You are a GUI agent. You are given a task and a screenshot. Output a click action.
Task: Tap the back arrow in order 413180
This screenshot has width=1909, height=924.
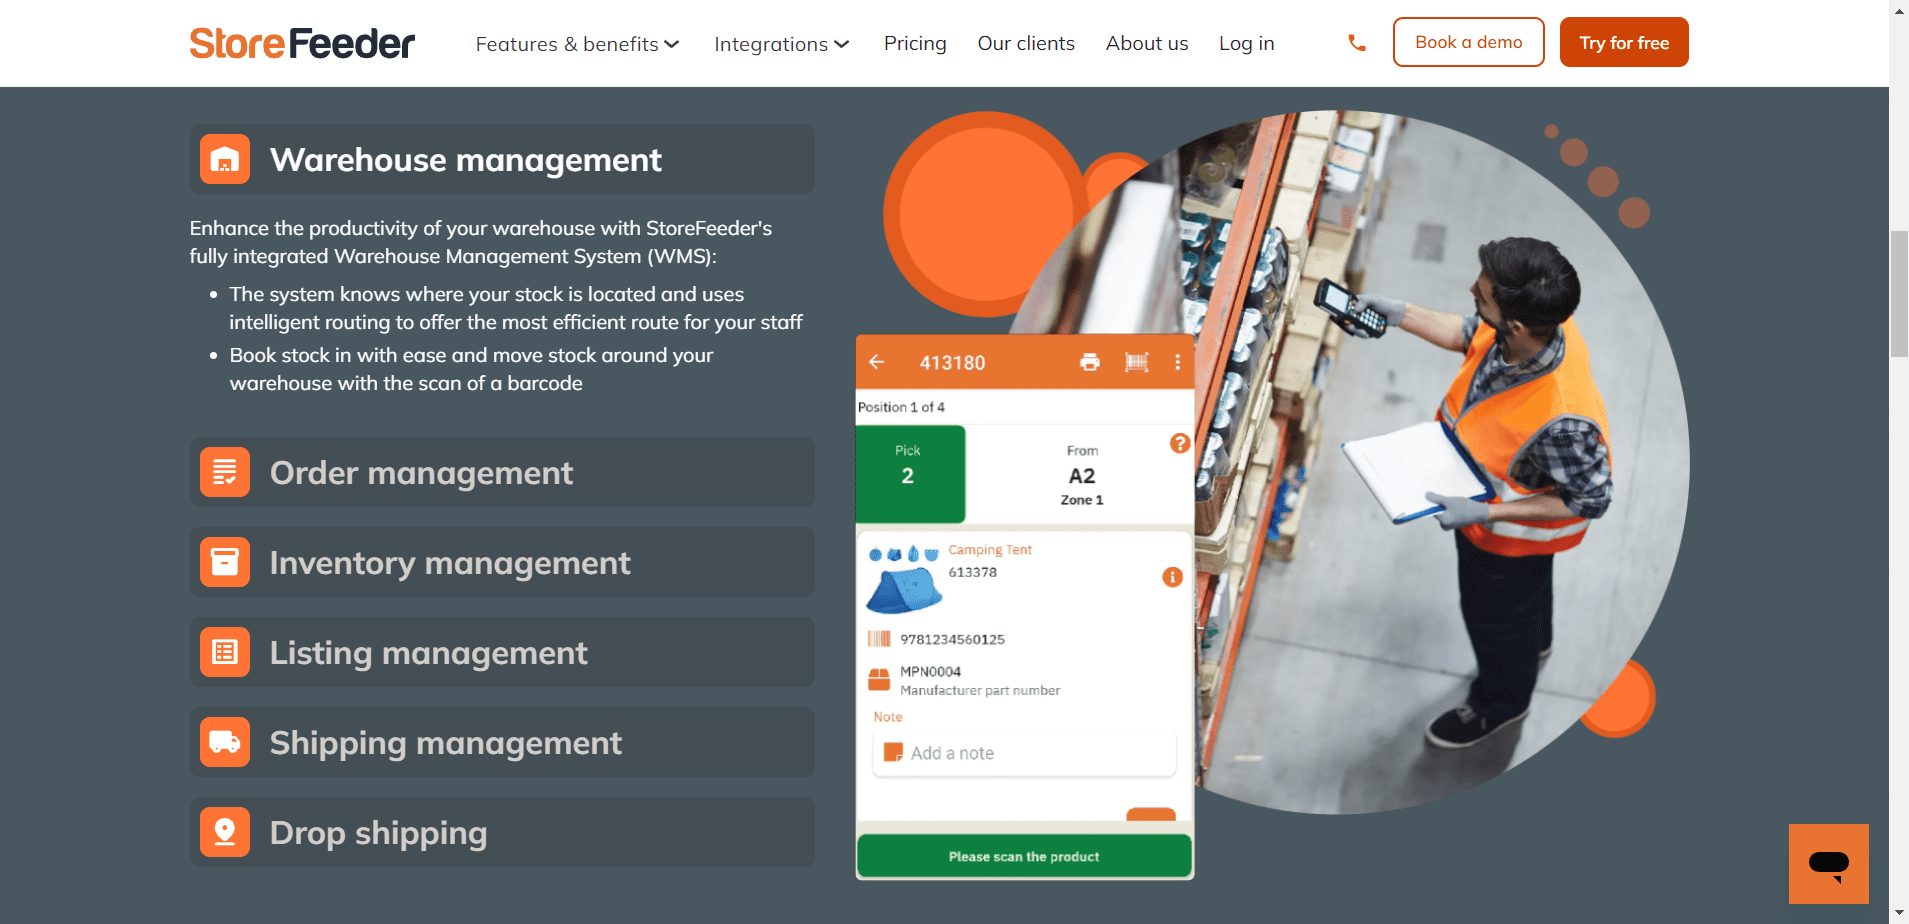pos(877,362)
